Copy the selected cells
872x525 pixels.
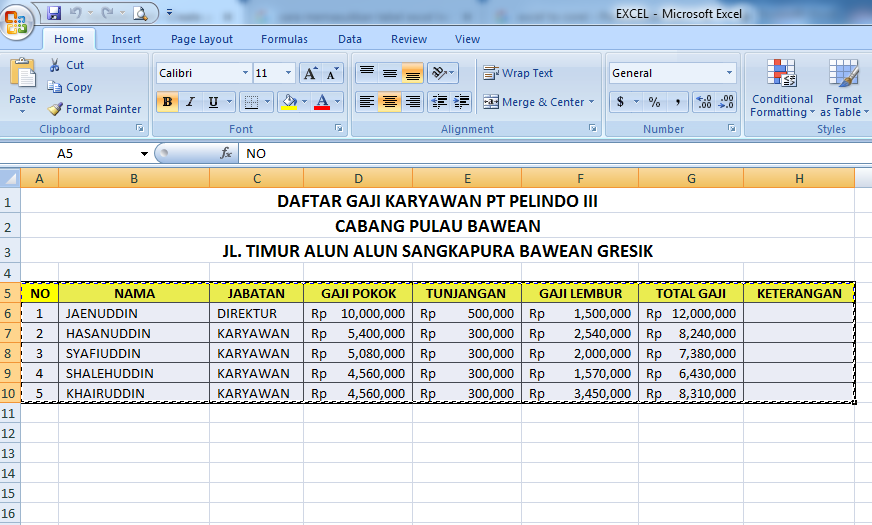pyautogui.click(x=70, y=87)
